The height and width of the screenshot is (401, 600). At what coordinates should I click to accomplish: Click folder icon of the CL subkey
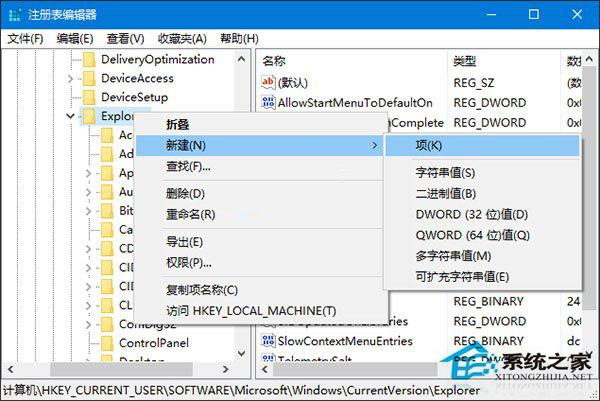107,305
